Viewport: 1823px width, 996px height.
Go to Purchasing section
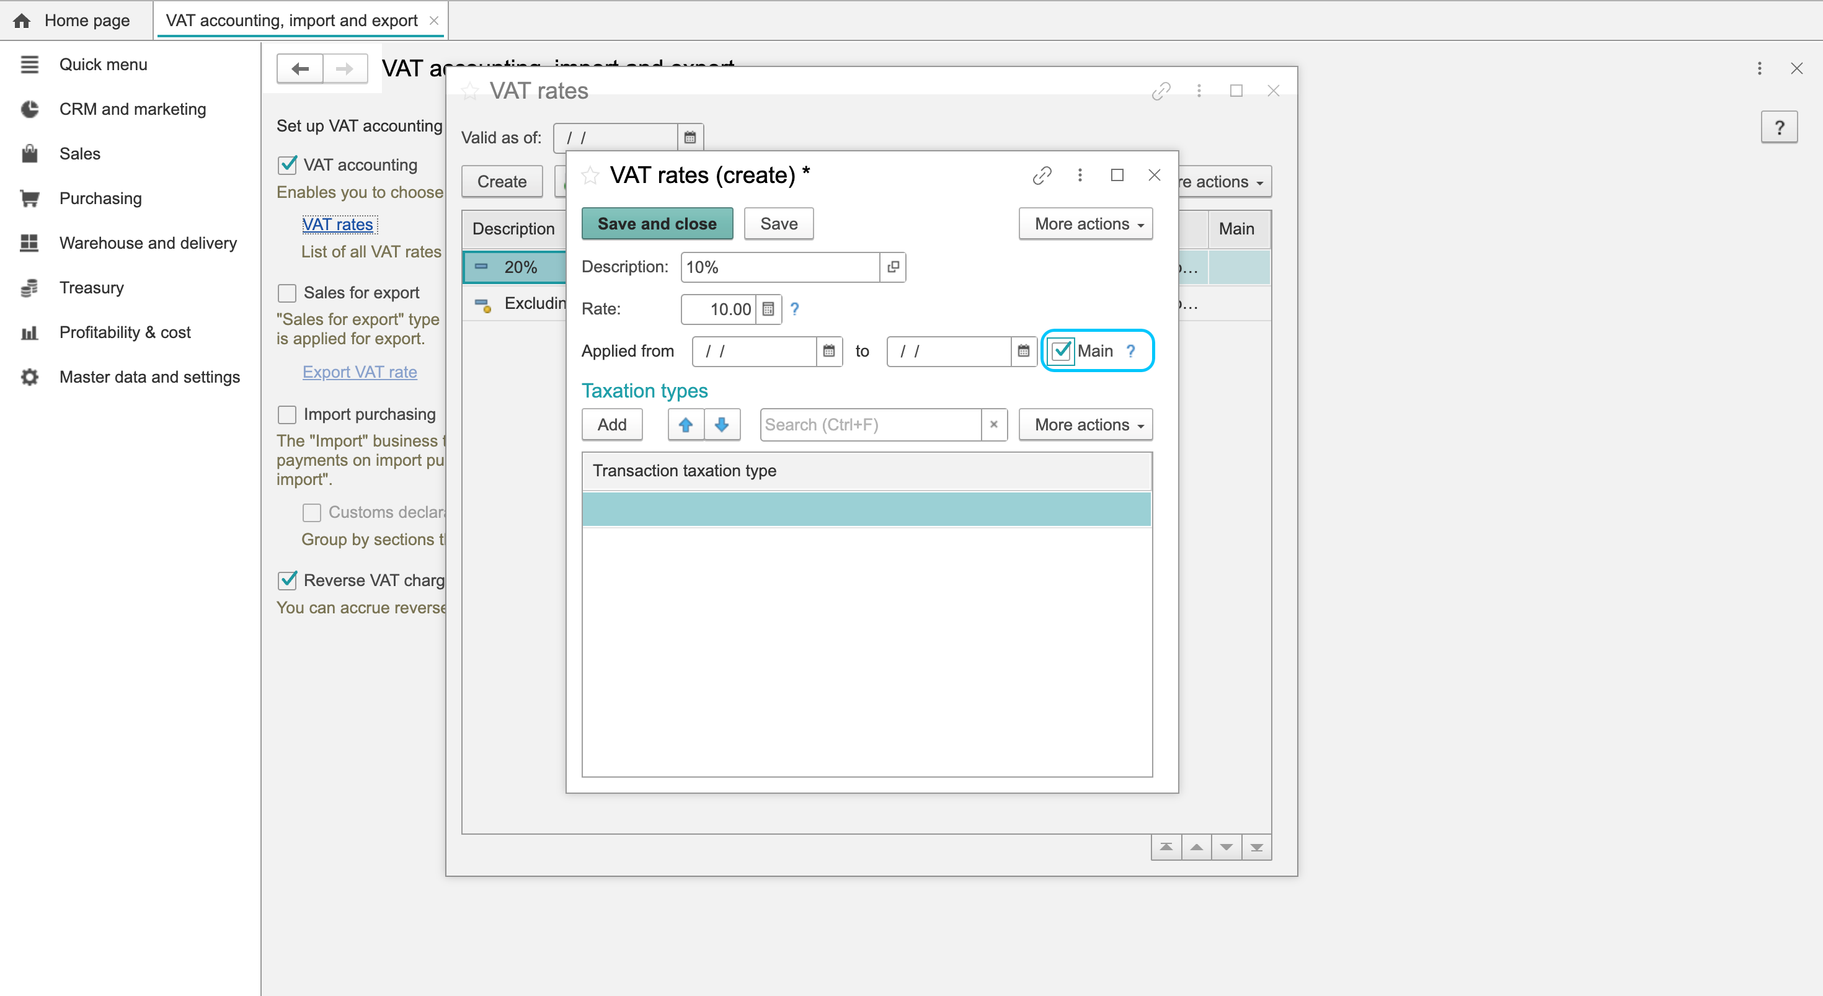pyautogui.click(x=100, y=198)
